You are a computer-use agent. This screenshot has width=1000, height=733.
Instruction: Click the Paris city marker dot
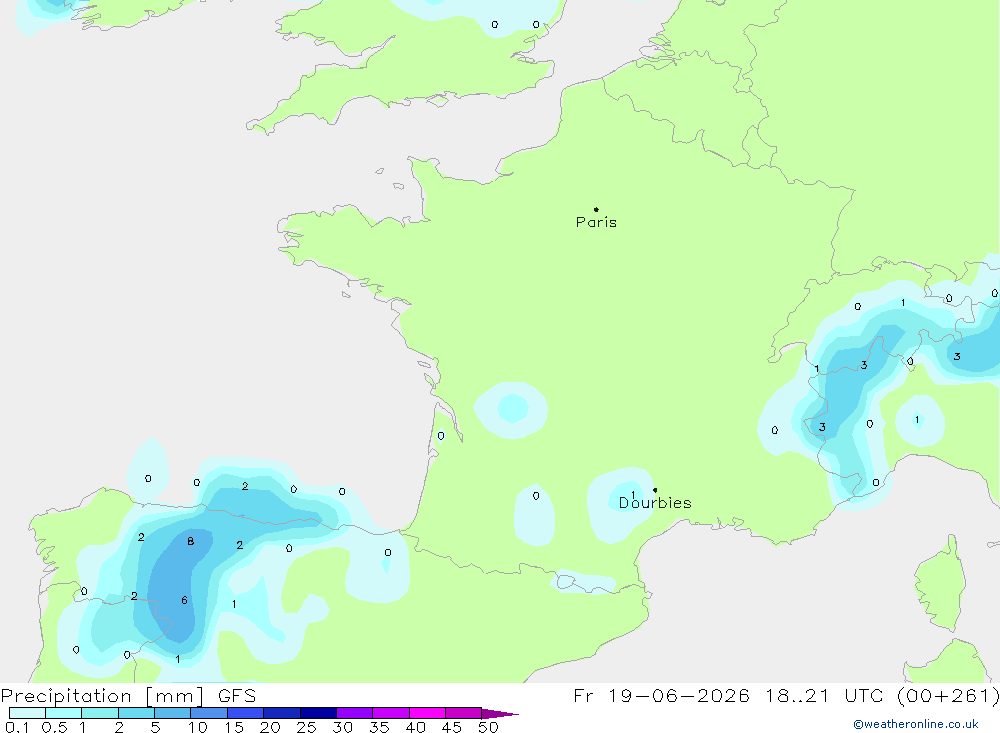[596, 209]
